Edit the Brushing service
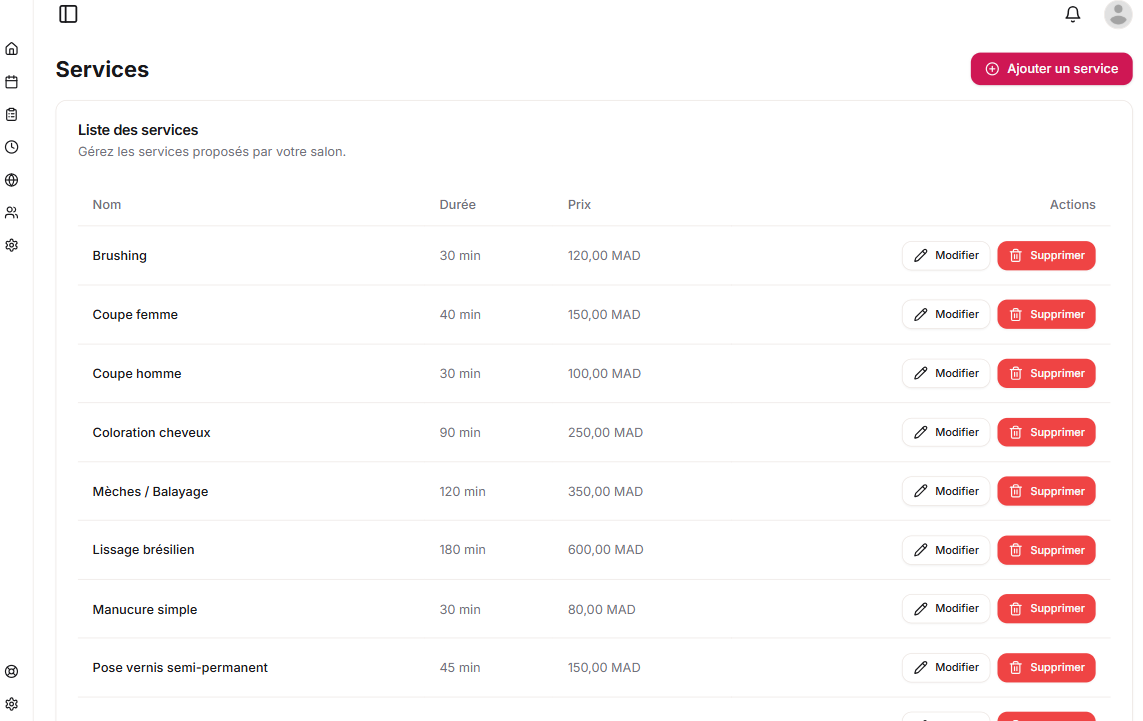The image size is (1143, 721). point(946,256)
